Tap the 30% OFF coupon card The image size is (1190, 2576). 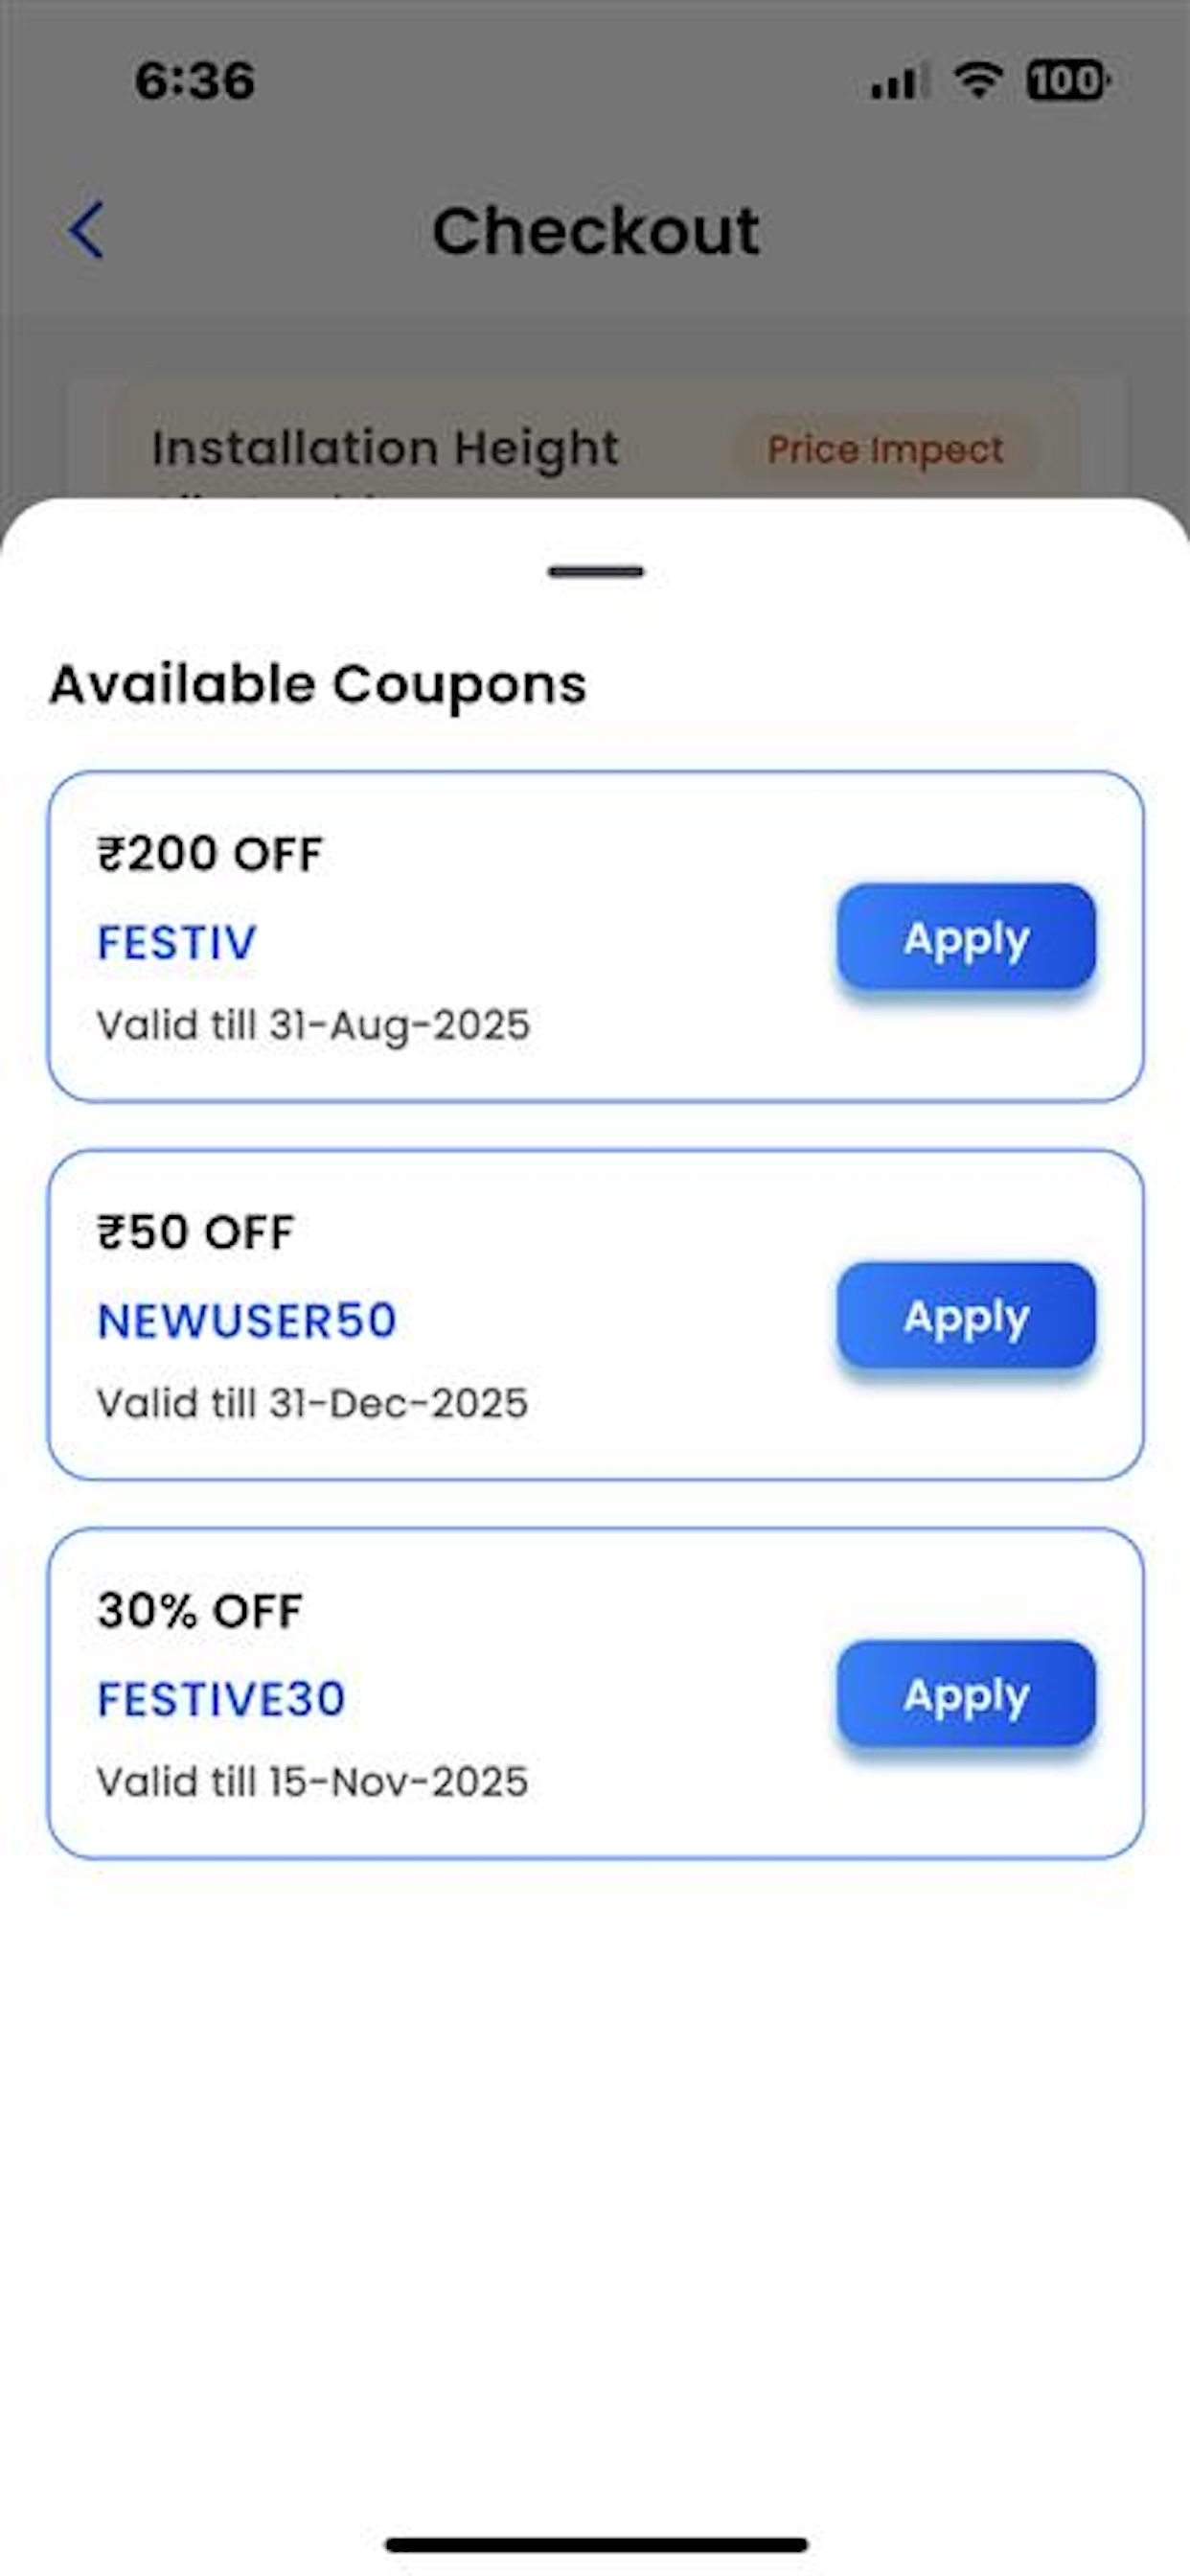pyautogui.click(x=596, y=1693)
